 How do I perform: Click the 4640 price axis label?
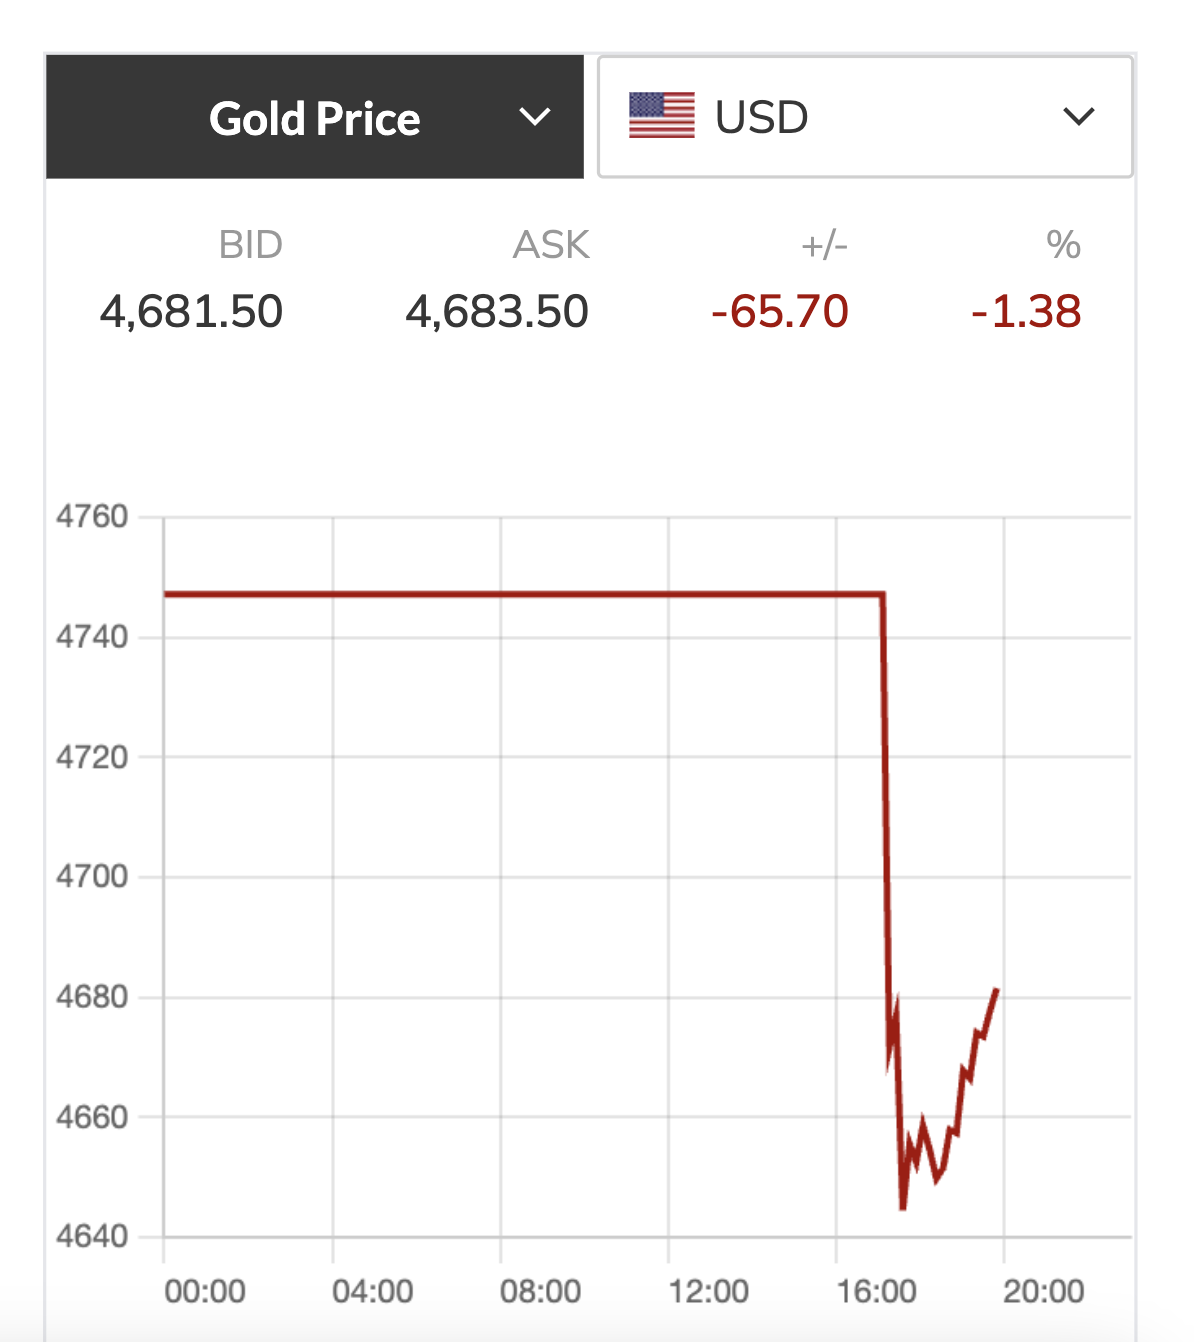click(92, 1237)
